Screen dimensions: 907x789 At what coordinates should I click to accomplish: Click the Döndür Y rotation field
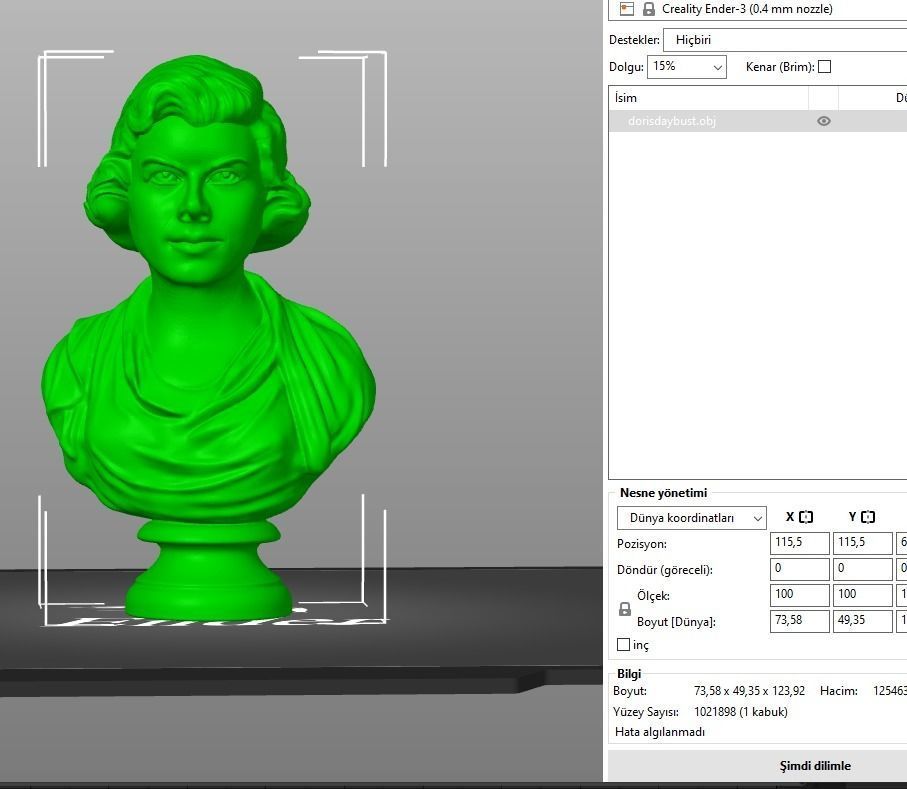862,569
